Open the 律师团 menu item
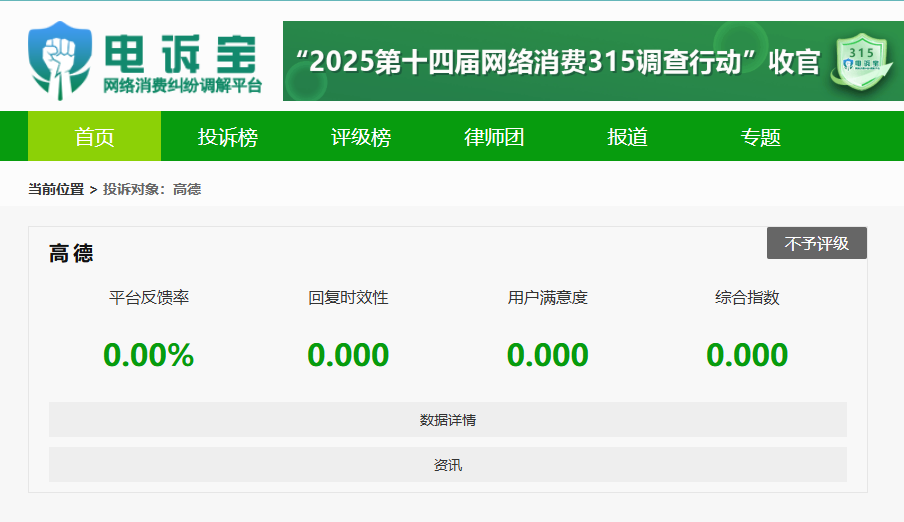This screenshot has height=522, width=904. point(494,136)
